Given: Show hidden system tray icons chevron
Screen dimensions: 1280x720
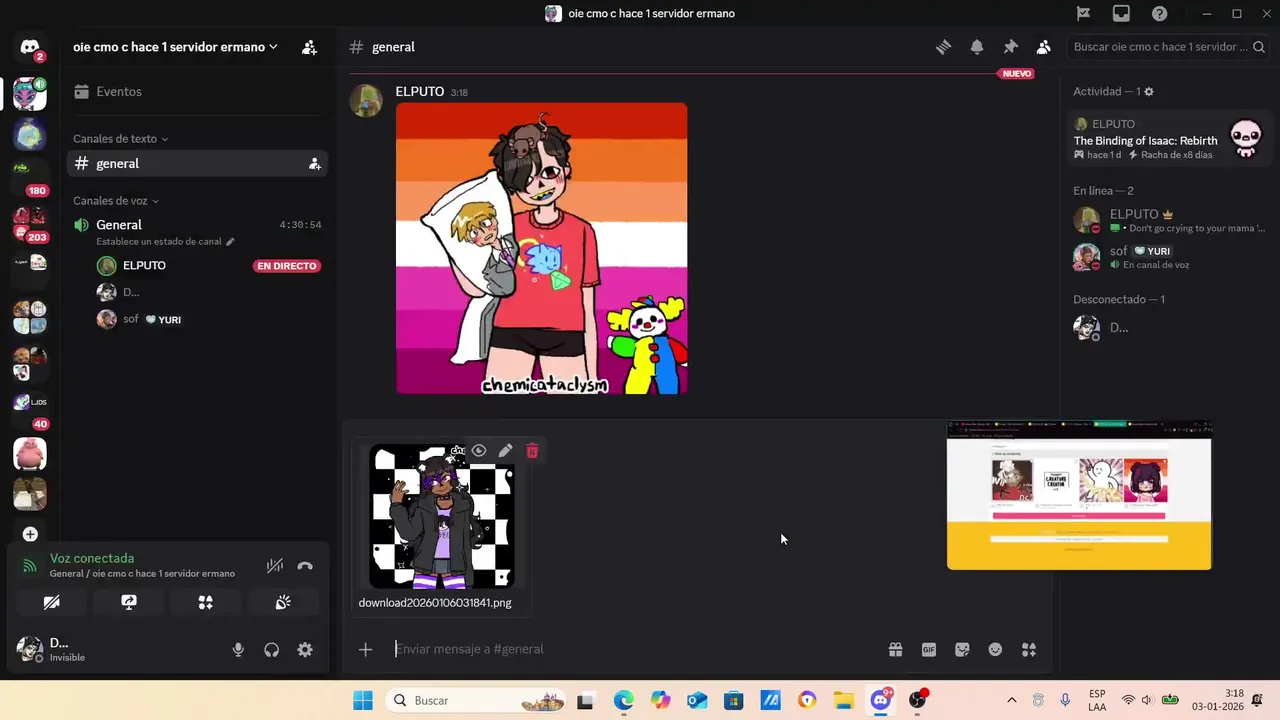Looking at the screenshot, I should coord(1011,701).
